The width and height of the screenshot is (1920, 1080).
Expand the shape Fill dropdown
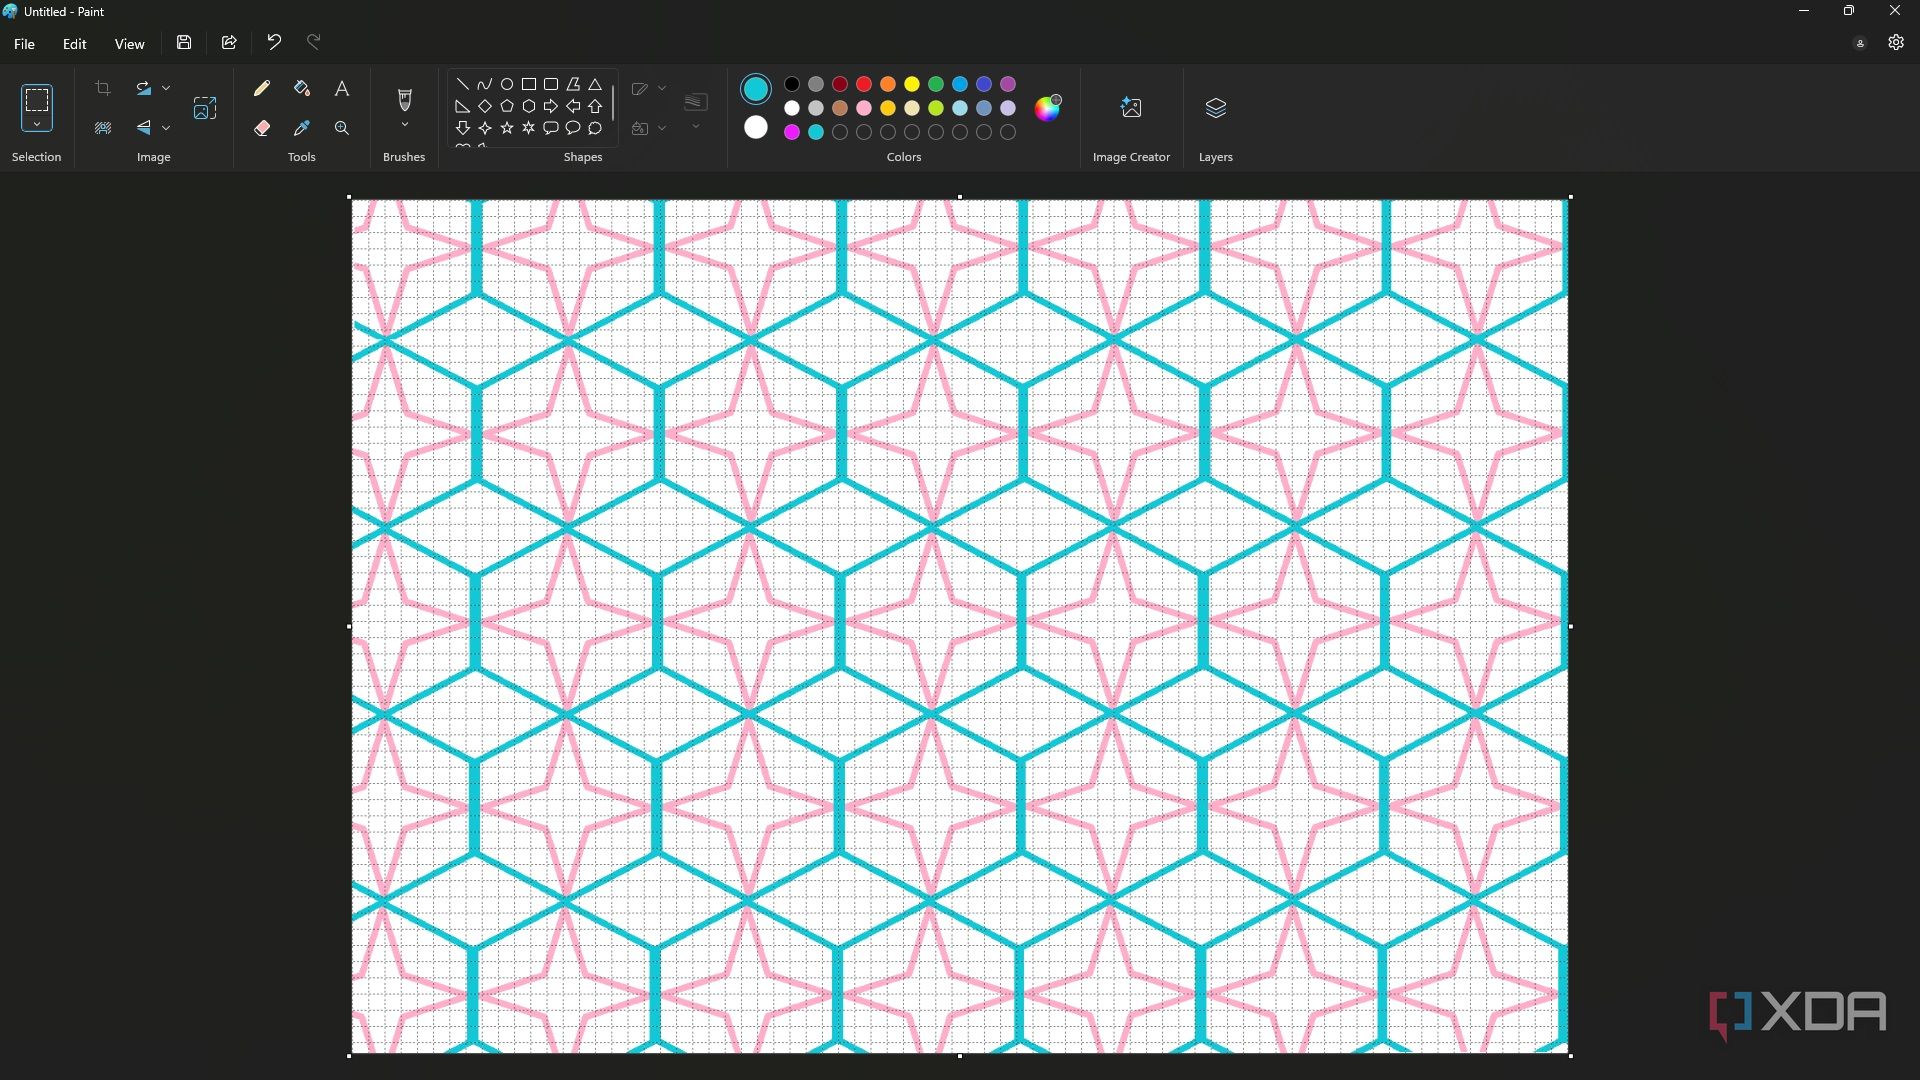pos(662,128)
